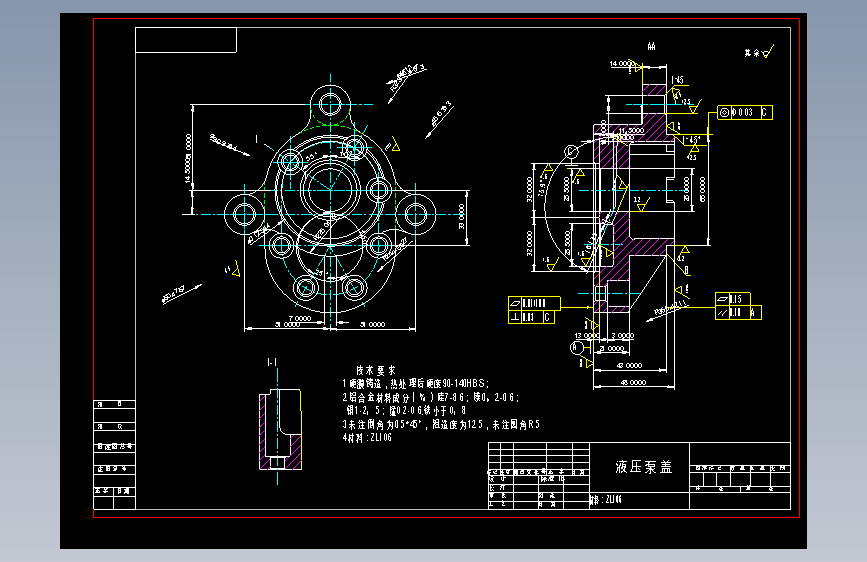This screenshot has width=867, height=562.
Task: Click the circled datum C marker
Action: pyautogui.click(x=571, y=151)
